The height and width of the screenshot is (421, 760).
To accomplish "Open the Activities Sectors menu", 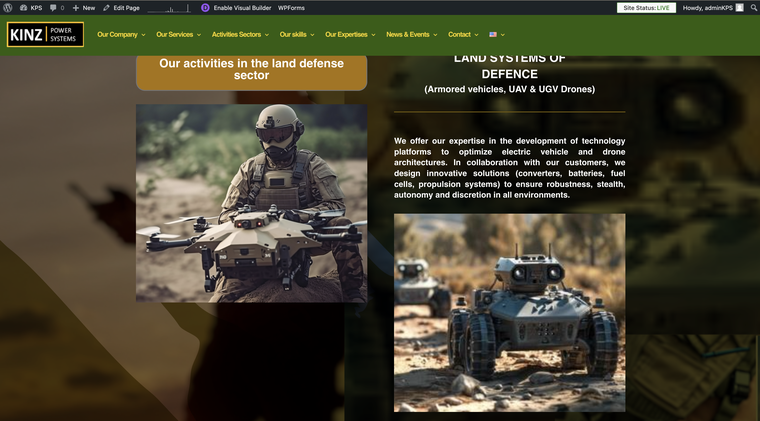I will click(x=236, y=34).
